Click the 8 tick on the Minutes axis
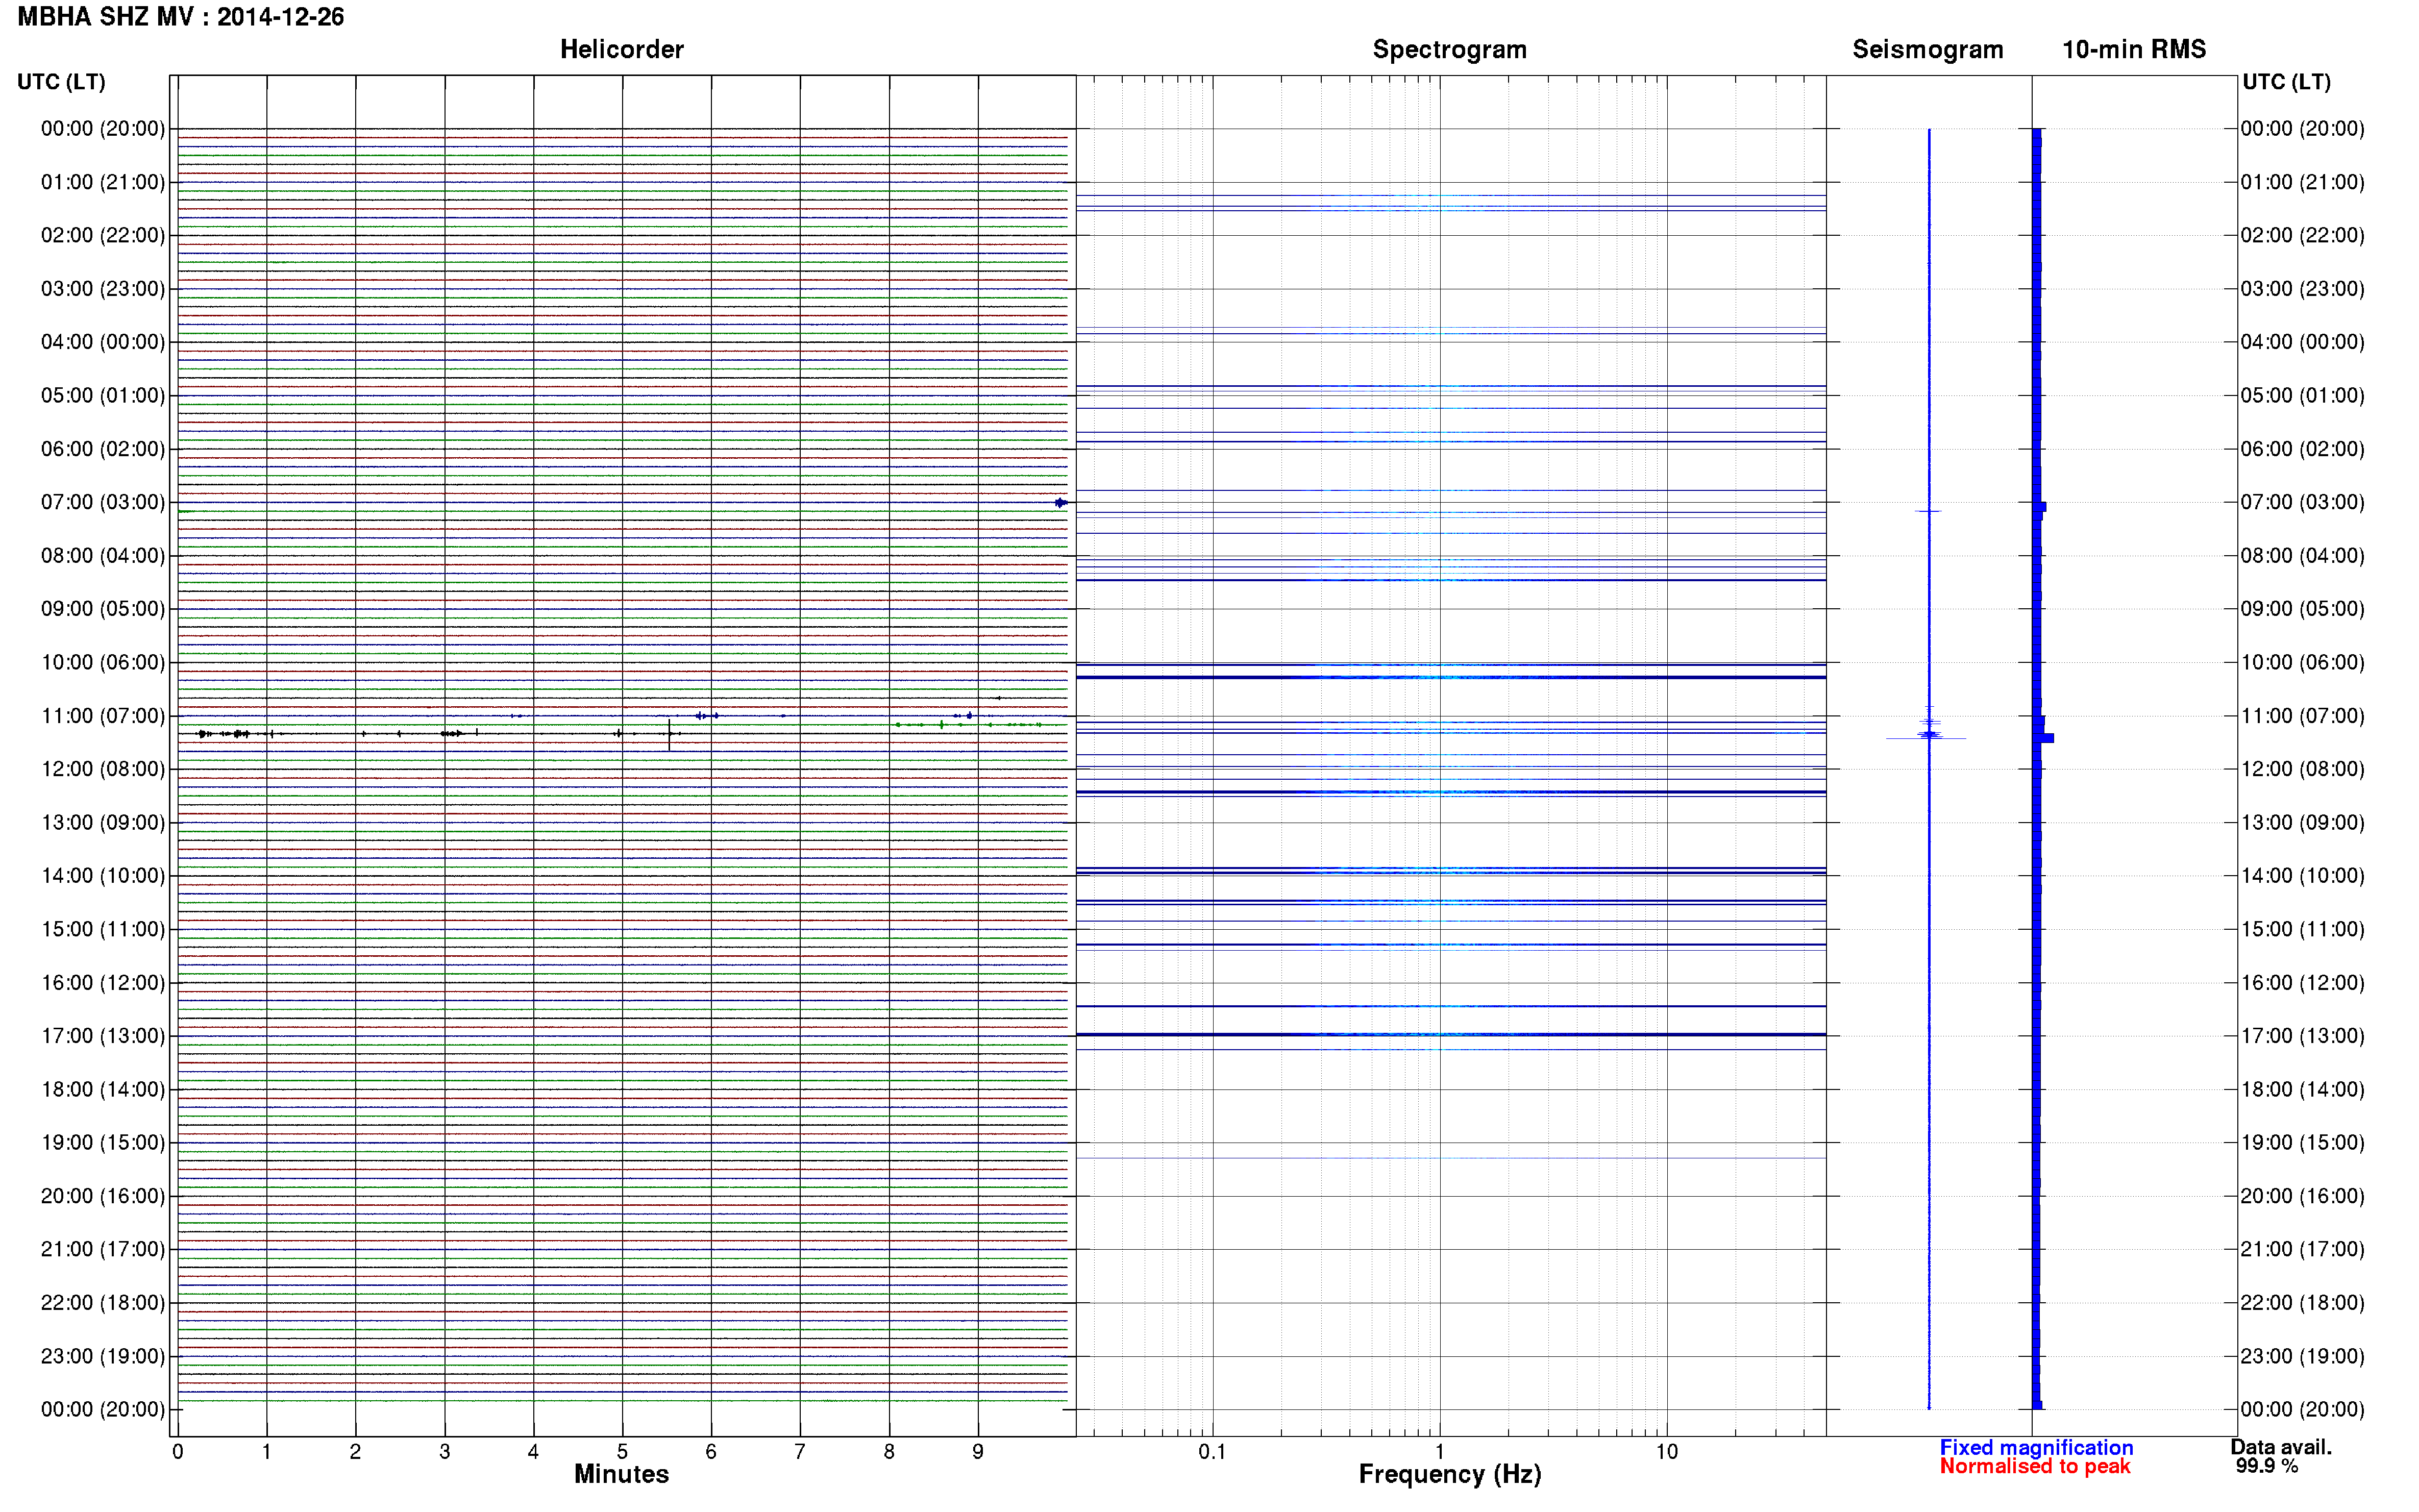This screenshot has width=2419, height=1512. 889,1452
